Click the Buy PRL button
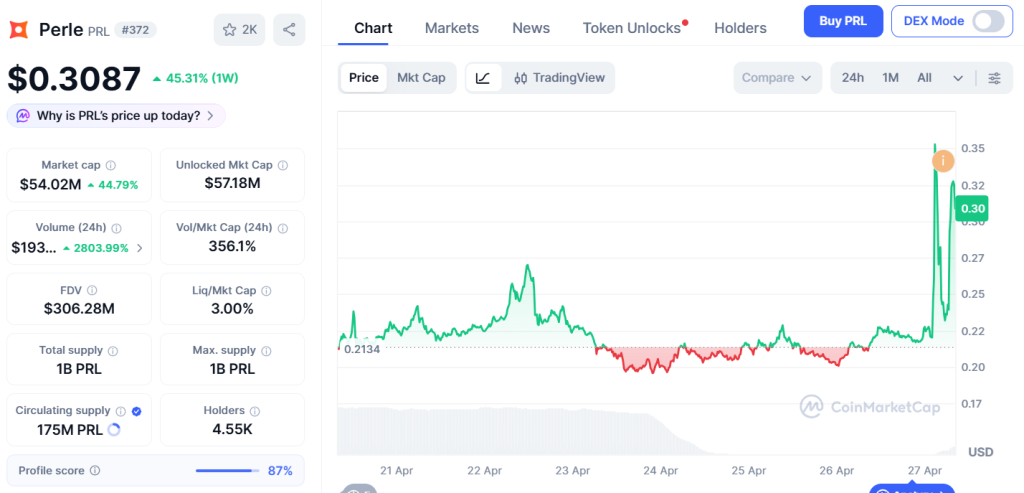The image size is (1024, 493). pos(843,21)
